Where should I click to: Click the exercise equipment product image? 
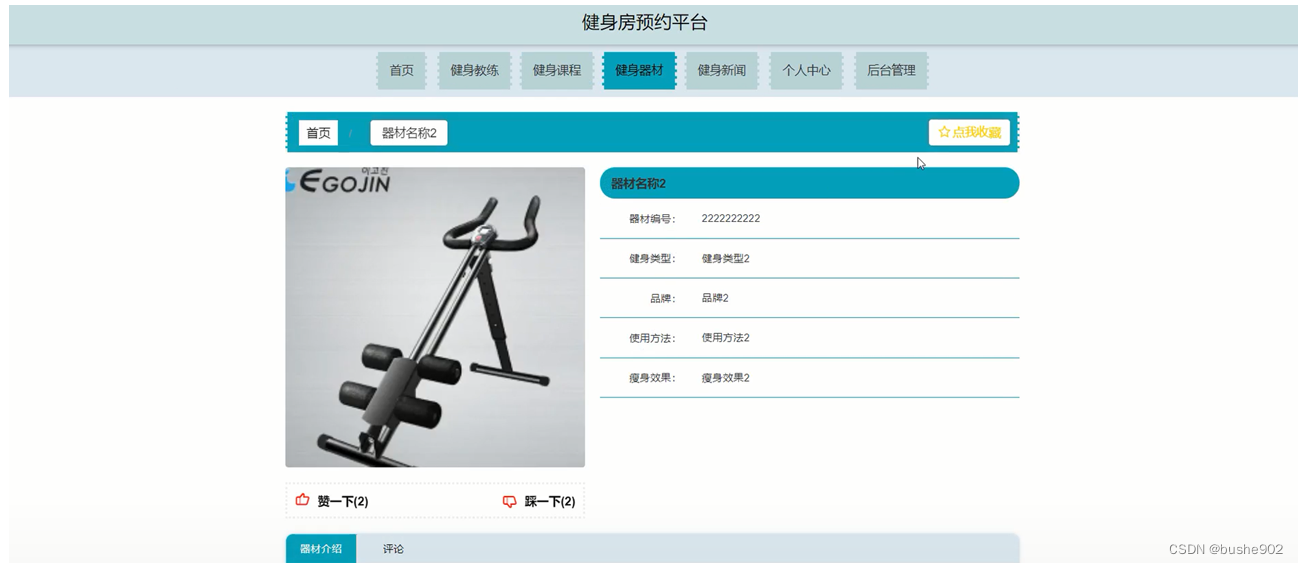coord(435,317)
